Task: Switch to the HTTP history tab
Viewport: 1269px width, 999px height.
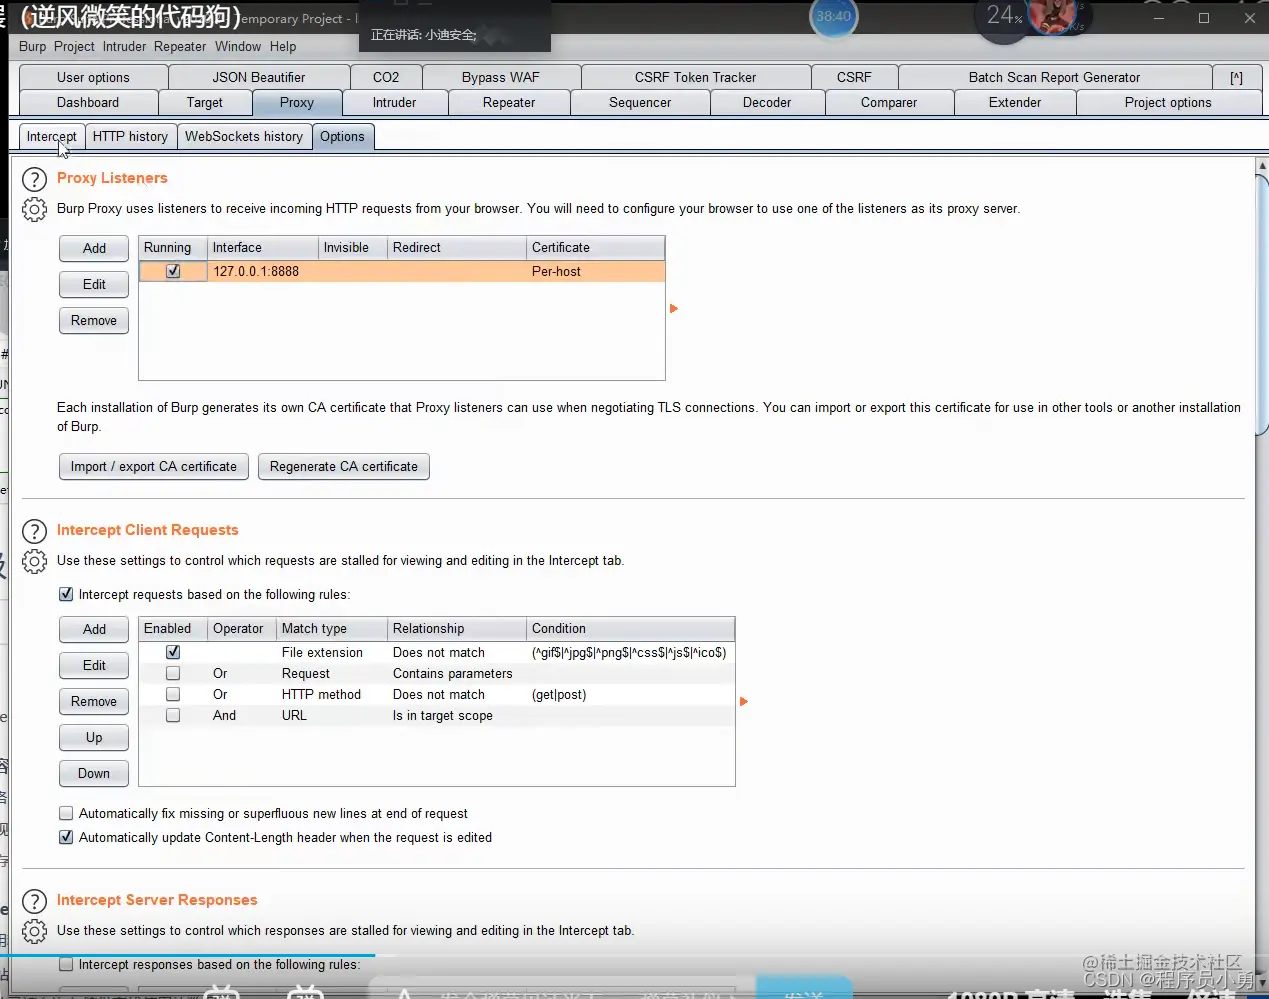Action: 130,137
